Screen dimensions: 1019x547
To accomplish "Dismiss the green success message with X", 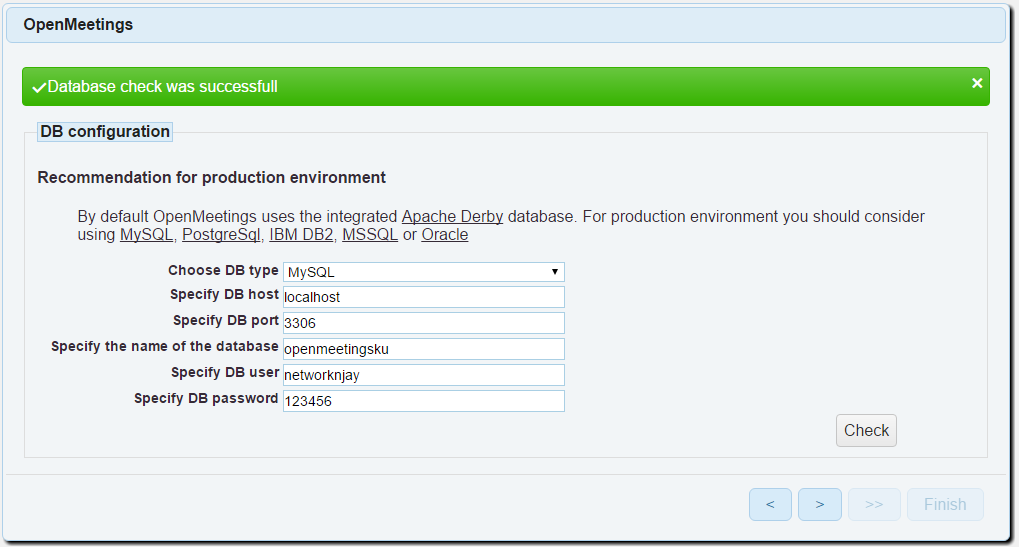I will pyautogui.click(x=977, y=83).
